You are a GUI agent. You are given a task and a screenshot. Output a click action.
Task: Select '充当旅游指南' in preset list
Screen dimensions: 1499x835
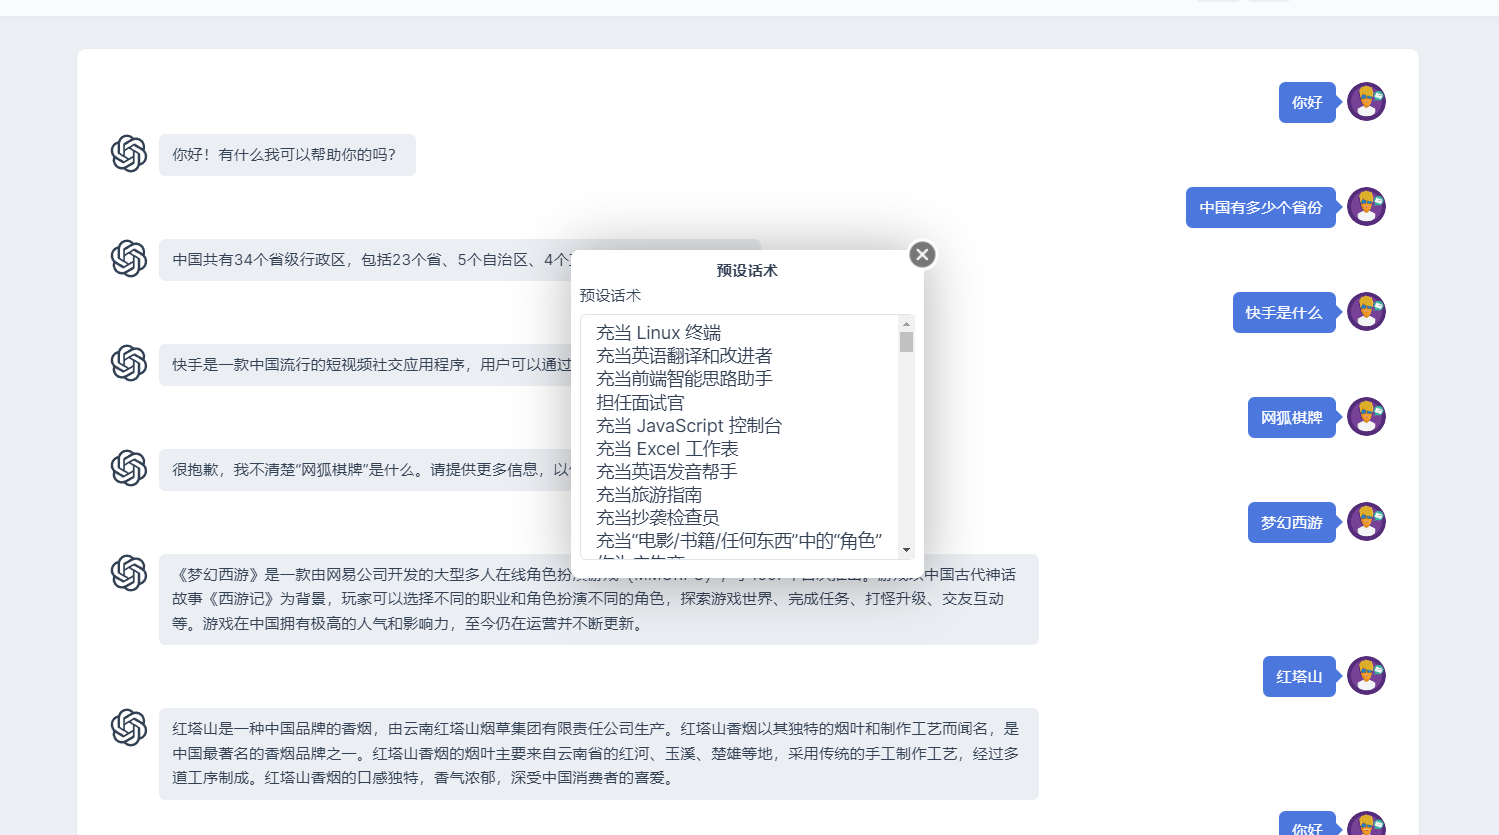click(x=649, y=495)
